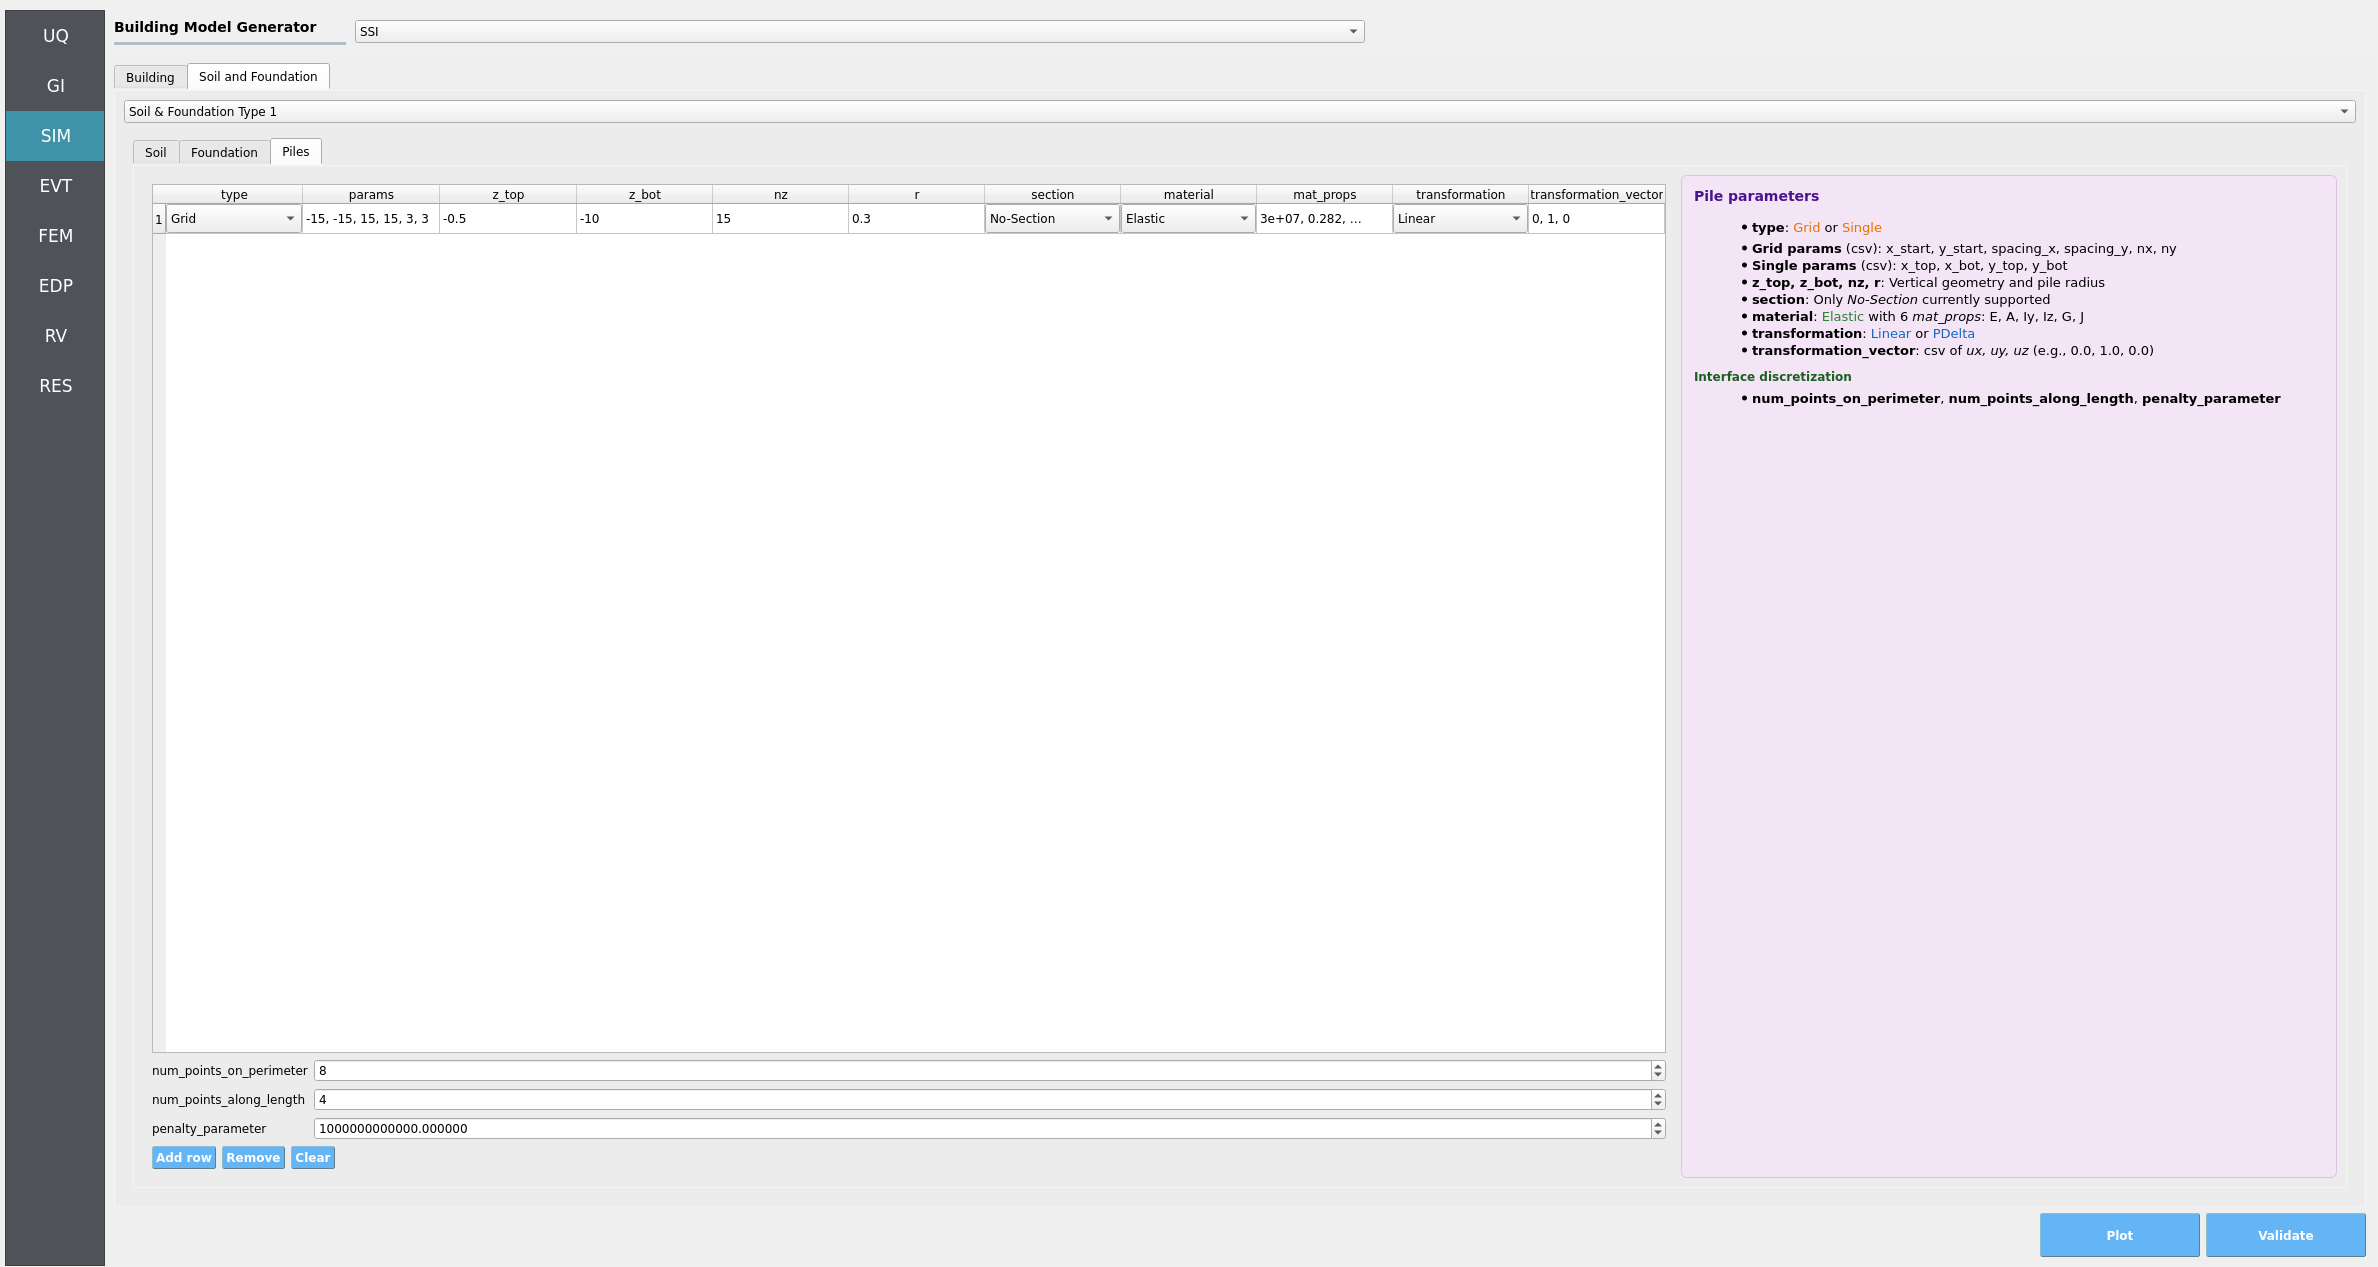The image size is (2378, 1267).
Task: Switch to the Building tab
Action: point(150,78)
